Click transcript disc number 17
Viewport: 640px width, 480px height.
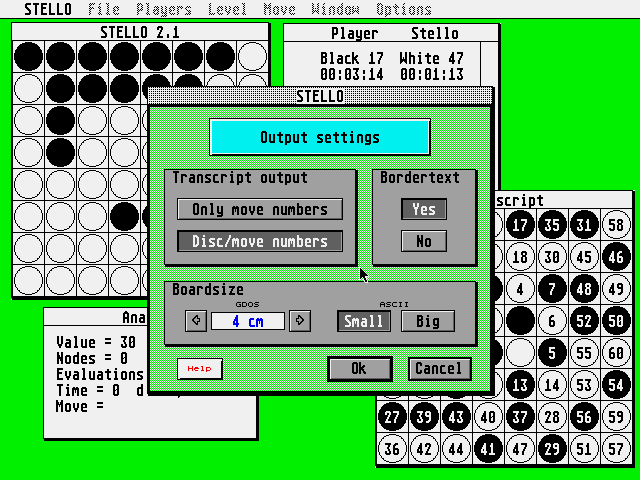520,225
